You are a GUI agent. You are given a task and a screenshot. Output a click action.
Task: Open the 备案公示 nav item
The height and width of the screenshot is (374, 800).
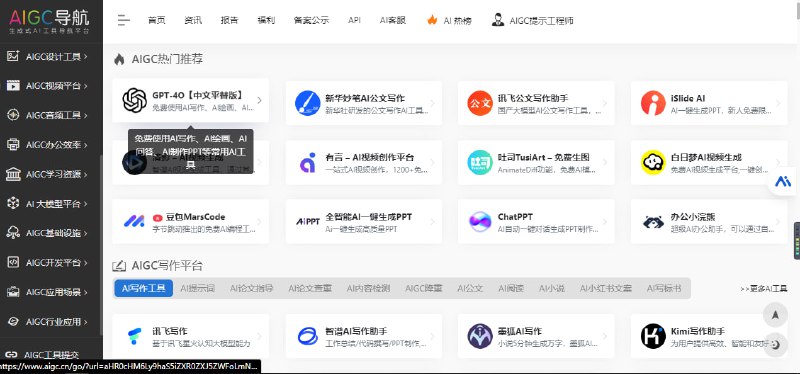pyautogui.click(x=311, y=20)
